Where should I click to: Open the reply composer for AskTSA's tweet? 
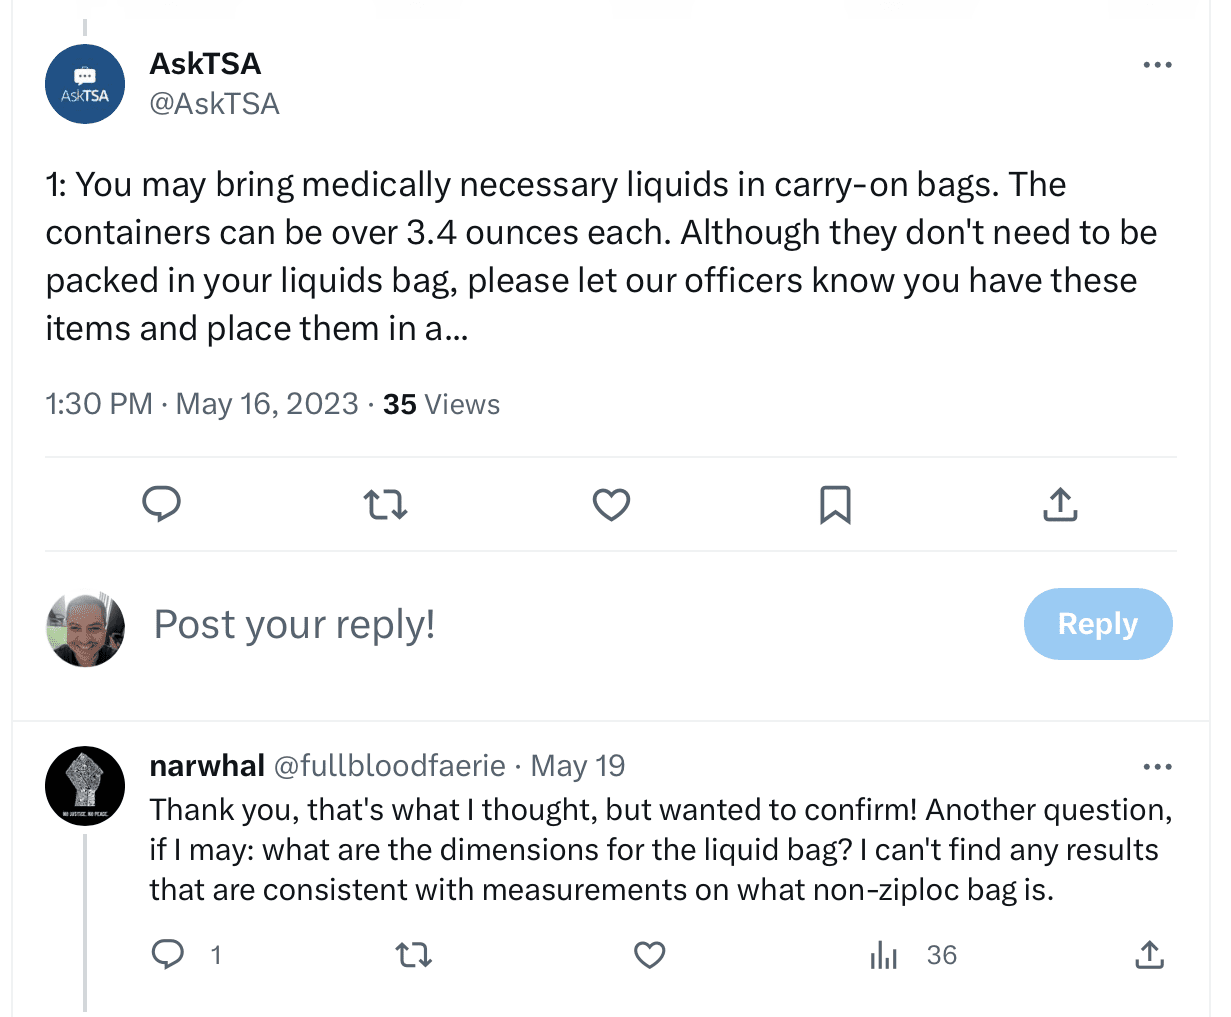(x=162, y=505)
